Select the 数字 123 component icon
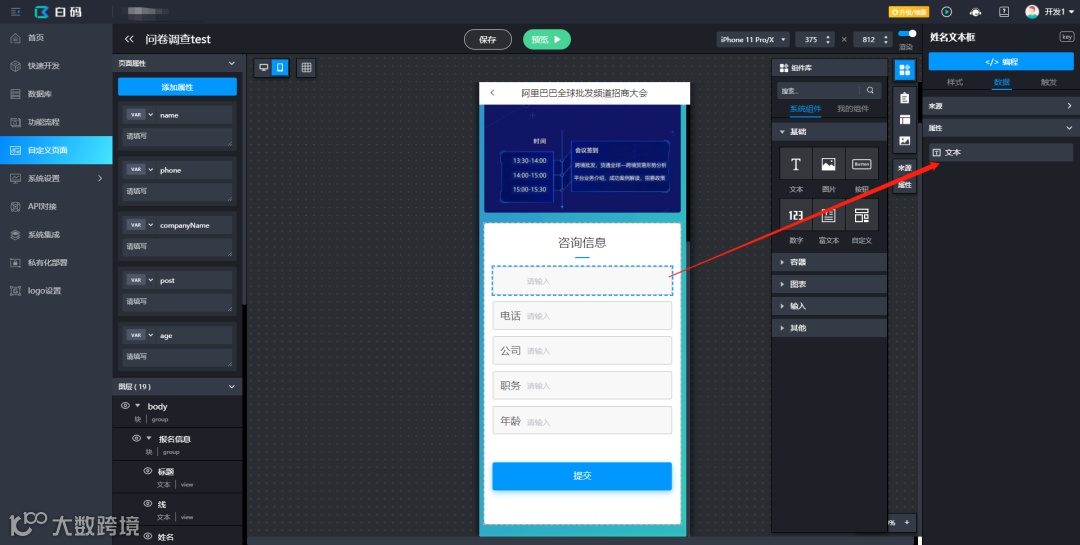This screenshot has height=545, width=1080. [796, 215]
